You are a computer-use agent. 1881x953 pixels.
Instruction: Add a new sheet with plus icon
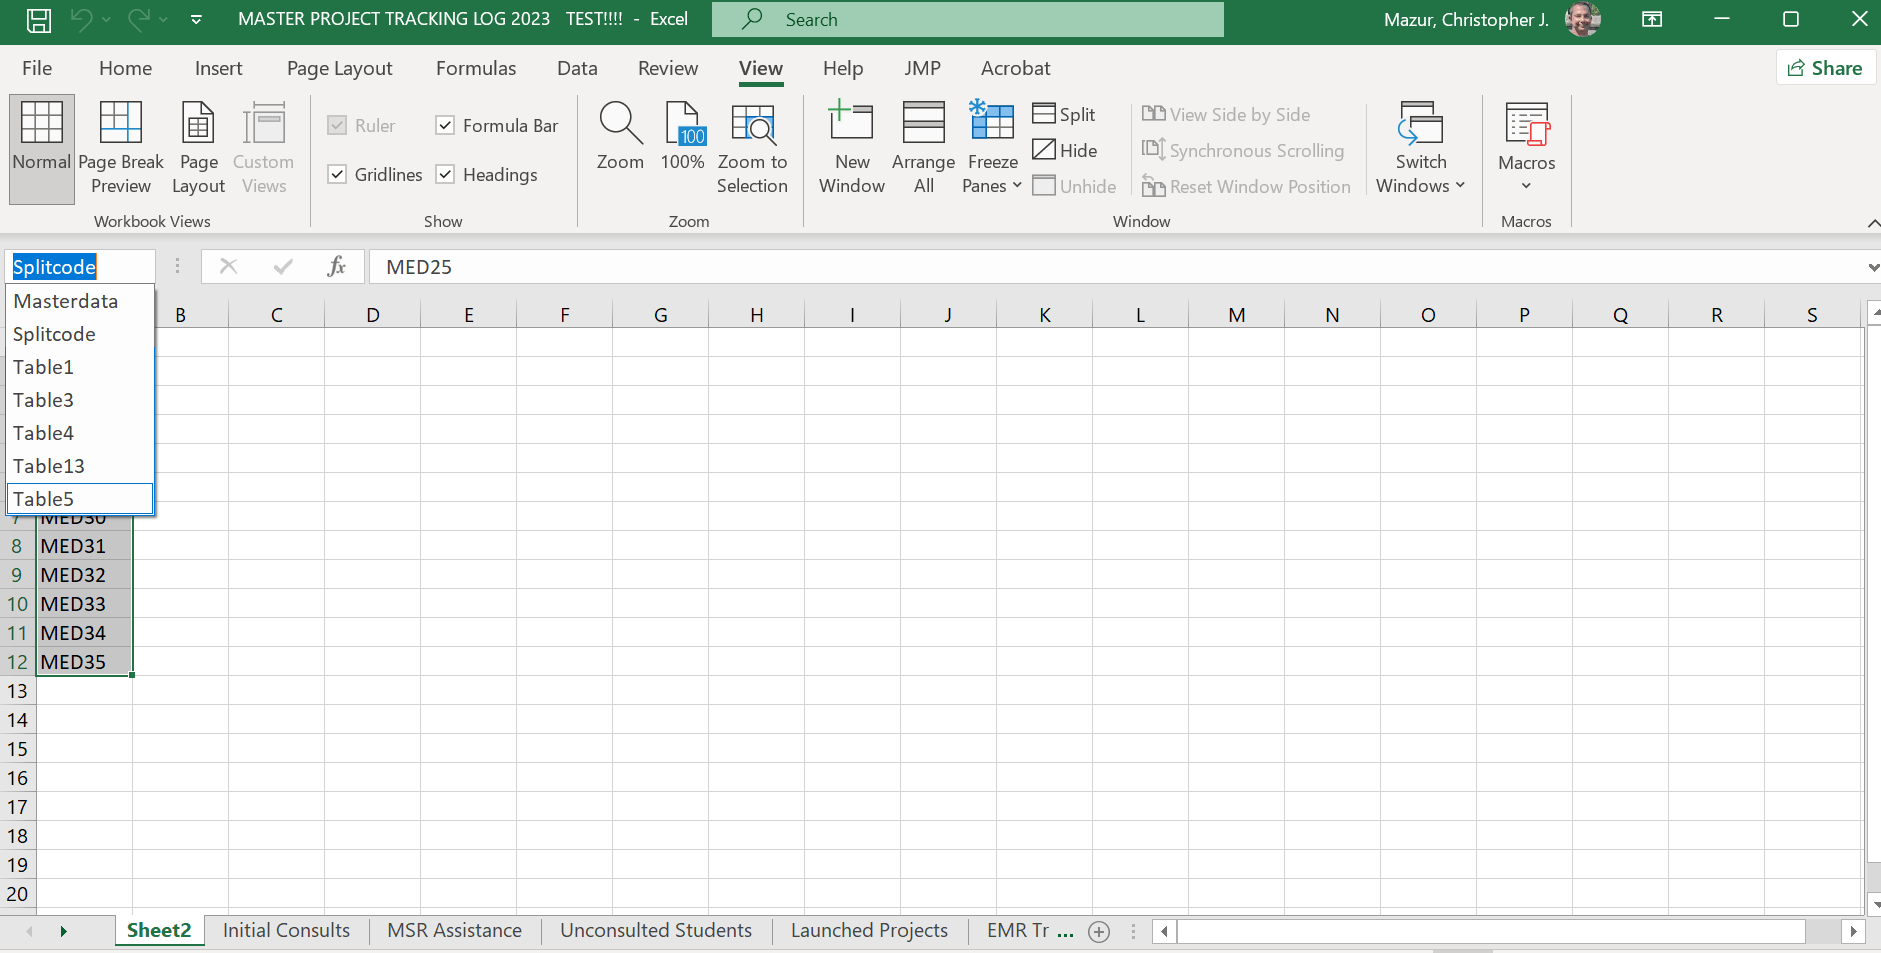point(1099,931)
